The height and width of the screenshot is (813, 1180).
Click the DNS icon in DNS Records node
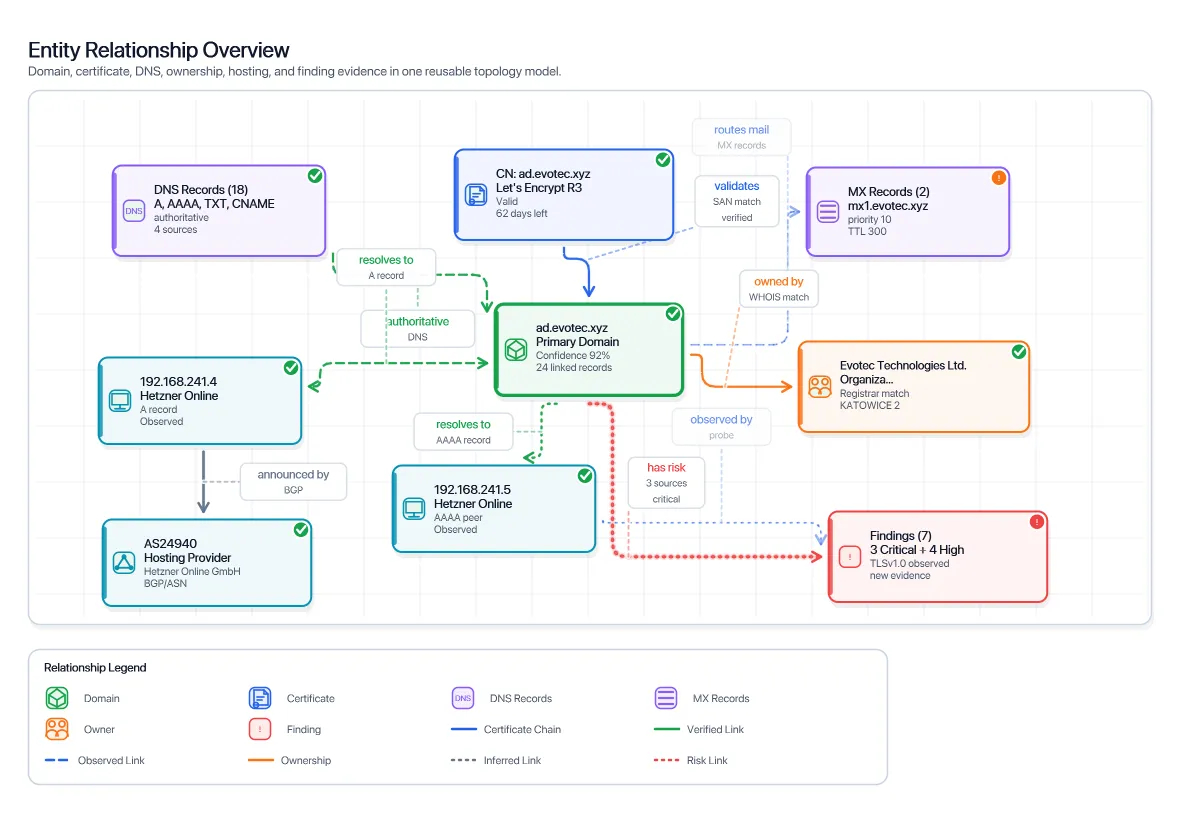pyautogui.click(x=134, y=211)
